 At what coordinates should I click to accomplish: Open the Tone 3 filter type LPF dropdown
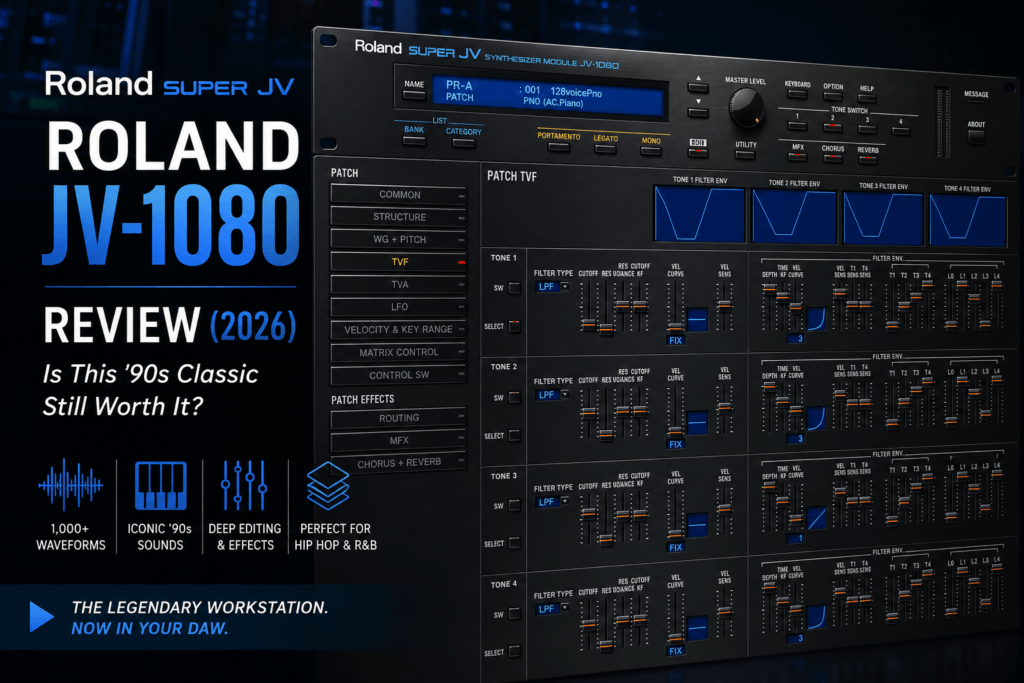click(552, 502)
